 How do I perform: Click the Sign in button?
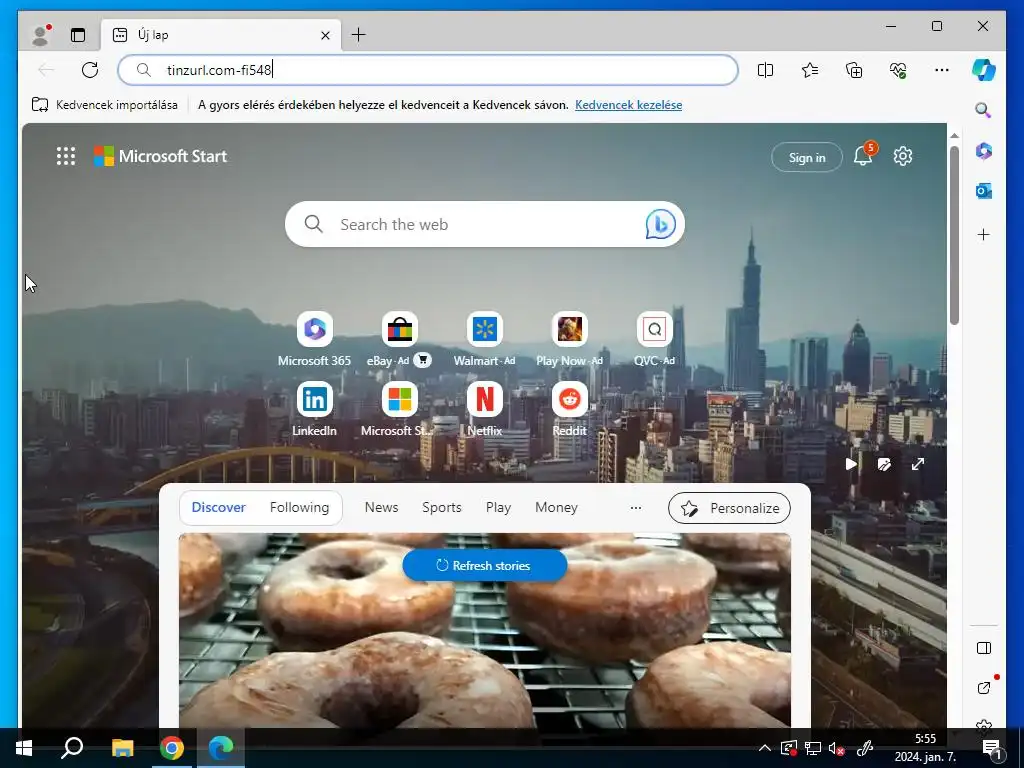(807, 157)
